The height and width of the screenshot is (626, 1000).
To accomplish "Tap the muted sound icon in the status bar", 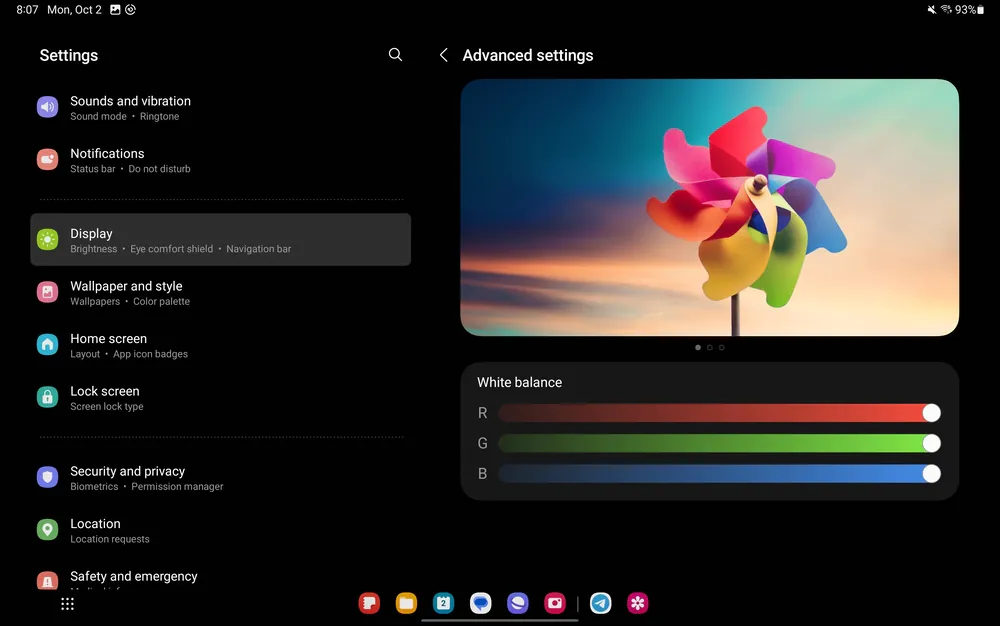I will point(932,10).
